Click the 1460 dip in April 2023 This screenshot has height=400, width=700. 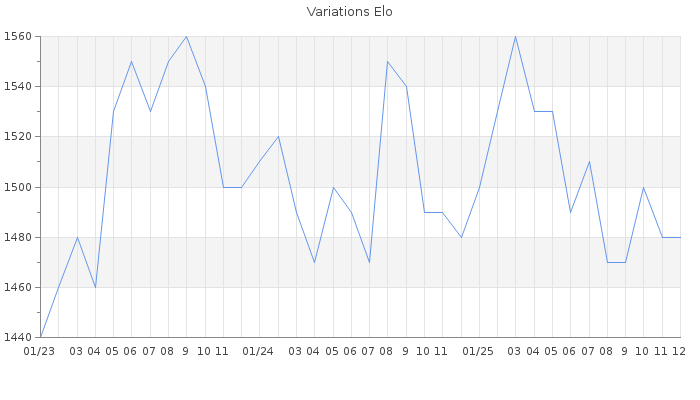point(95,287)
